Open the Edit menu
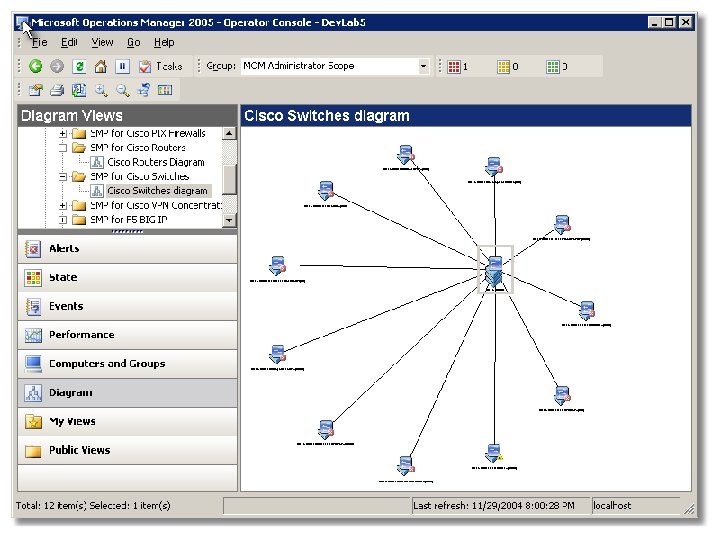Screen dimensions: 720x540 69,42
